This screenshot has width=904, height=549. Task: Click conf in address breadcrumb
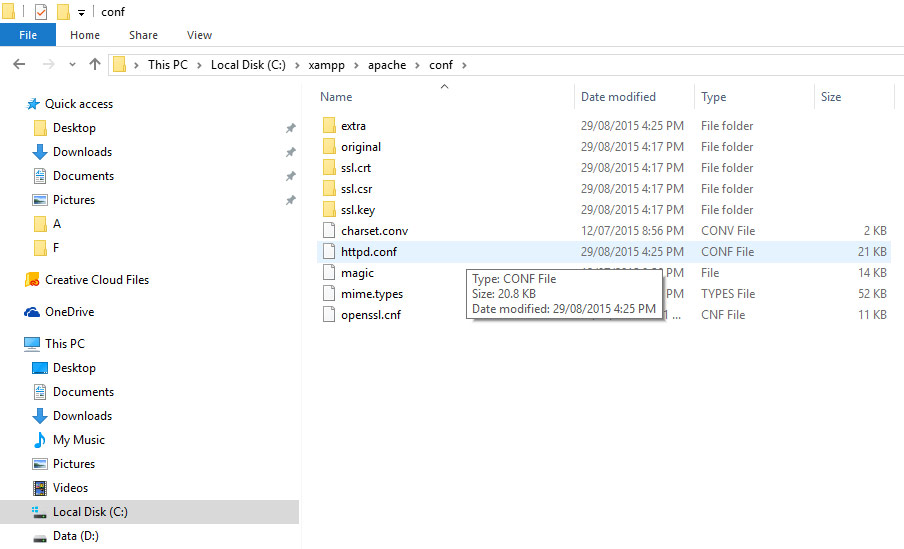coord(440,65)
